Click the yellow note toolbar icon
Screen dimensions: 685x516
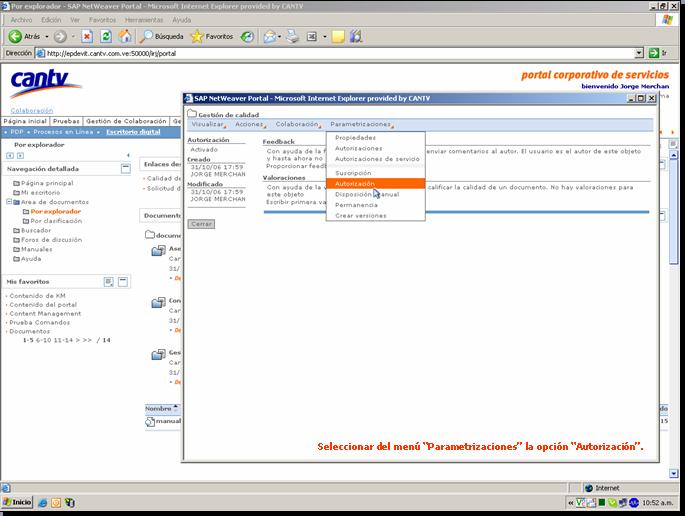tap(338, 37)
